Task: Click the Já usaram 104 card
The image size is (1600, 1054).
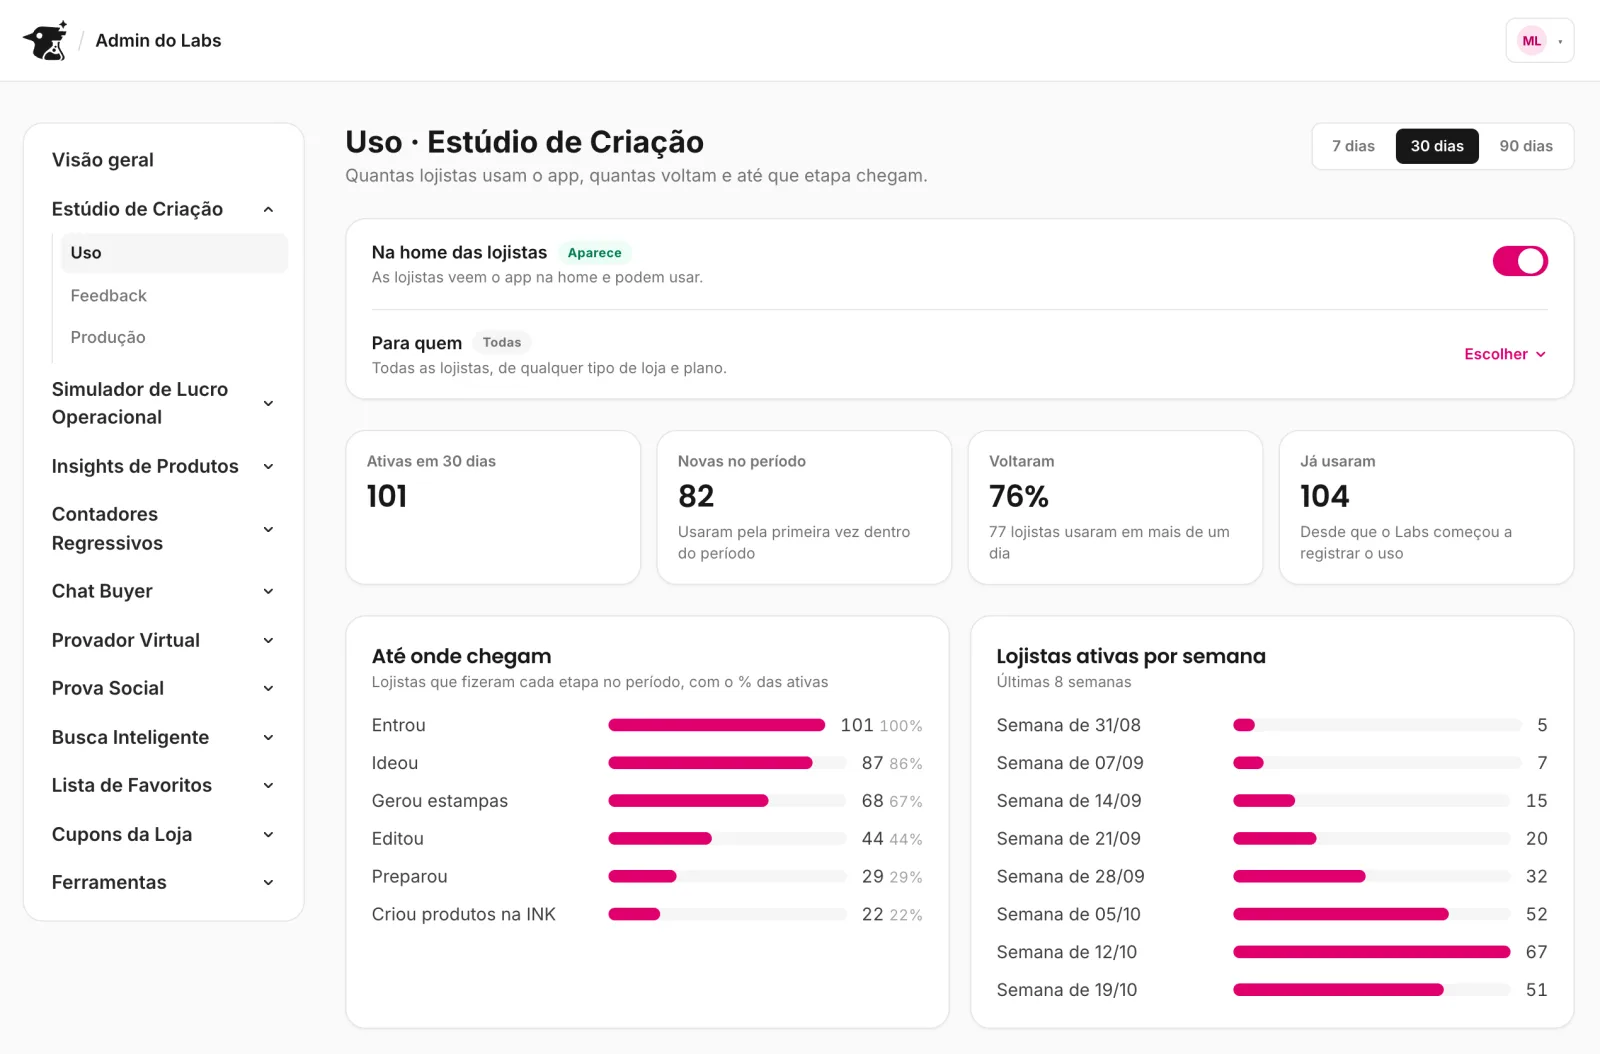Action: click(x=1426, y=507)
